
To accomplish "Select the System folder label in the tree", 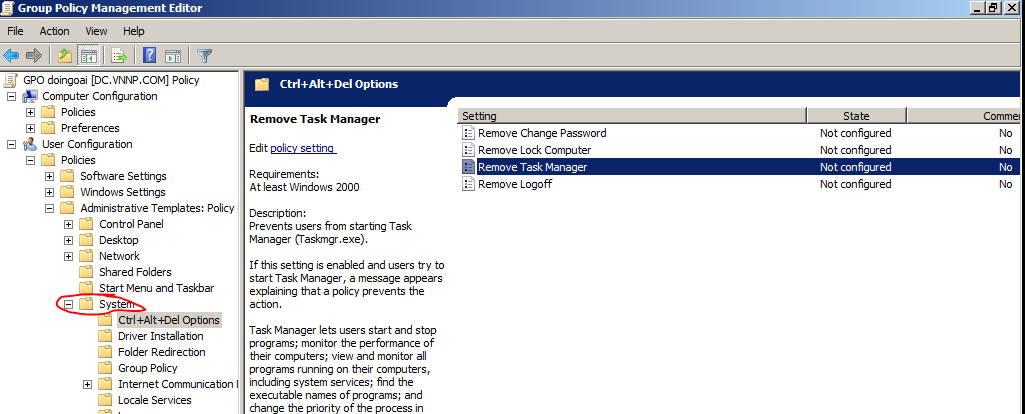I will click(116, 304).
